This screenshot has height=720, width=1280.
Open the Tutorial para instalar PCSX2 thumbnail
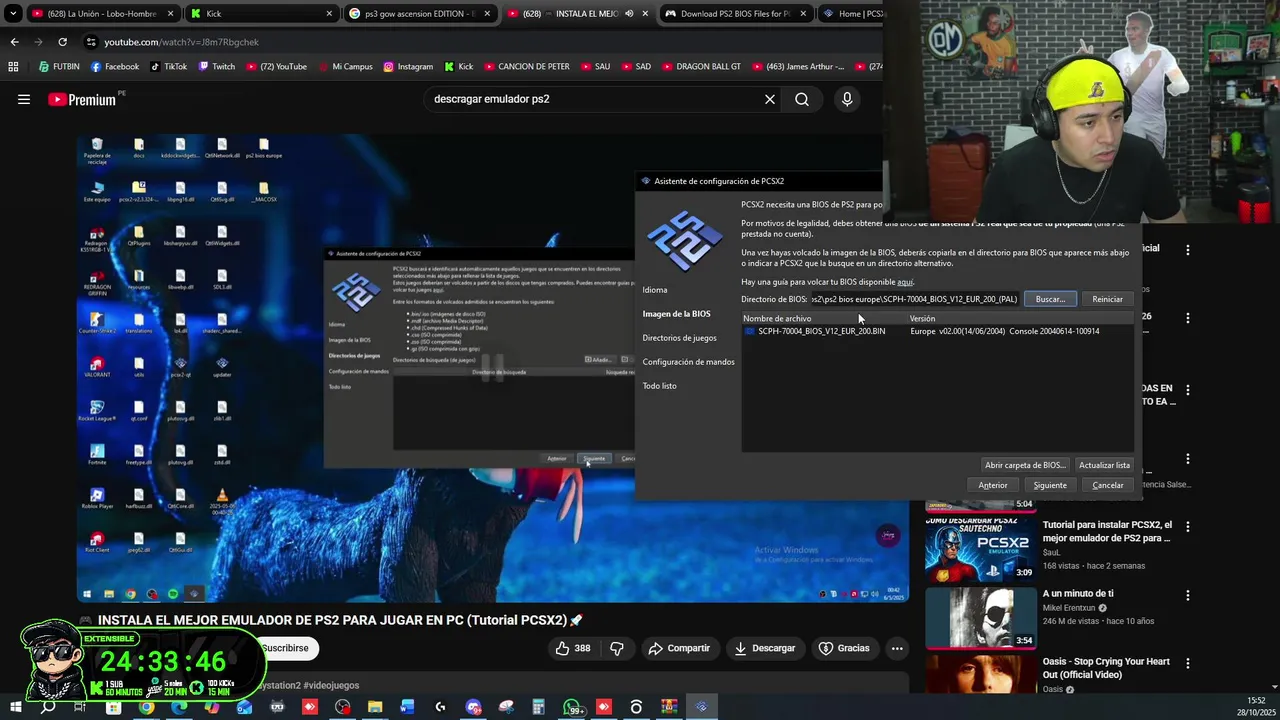979,550
